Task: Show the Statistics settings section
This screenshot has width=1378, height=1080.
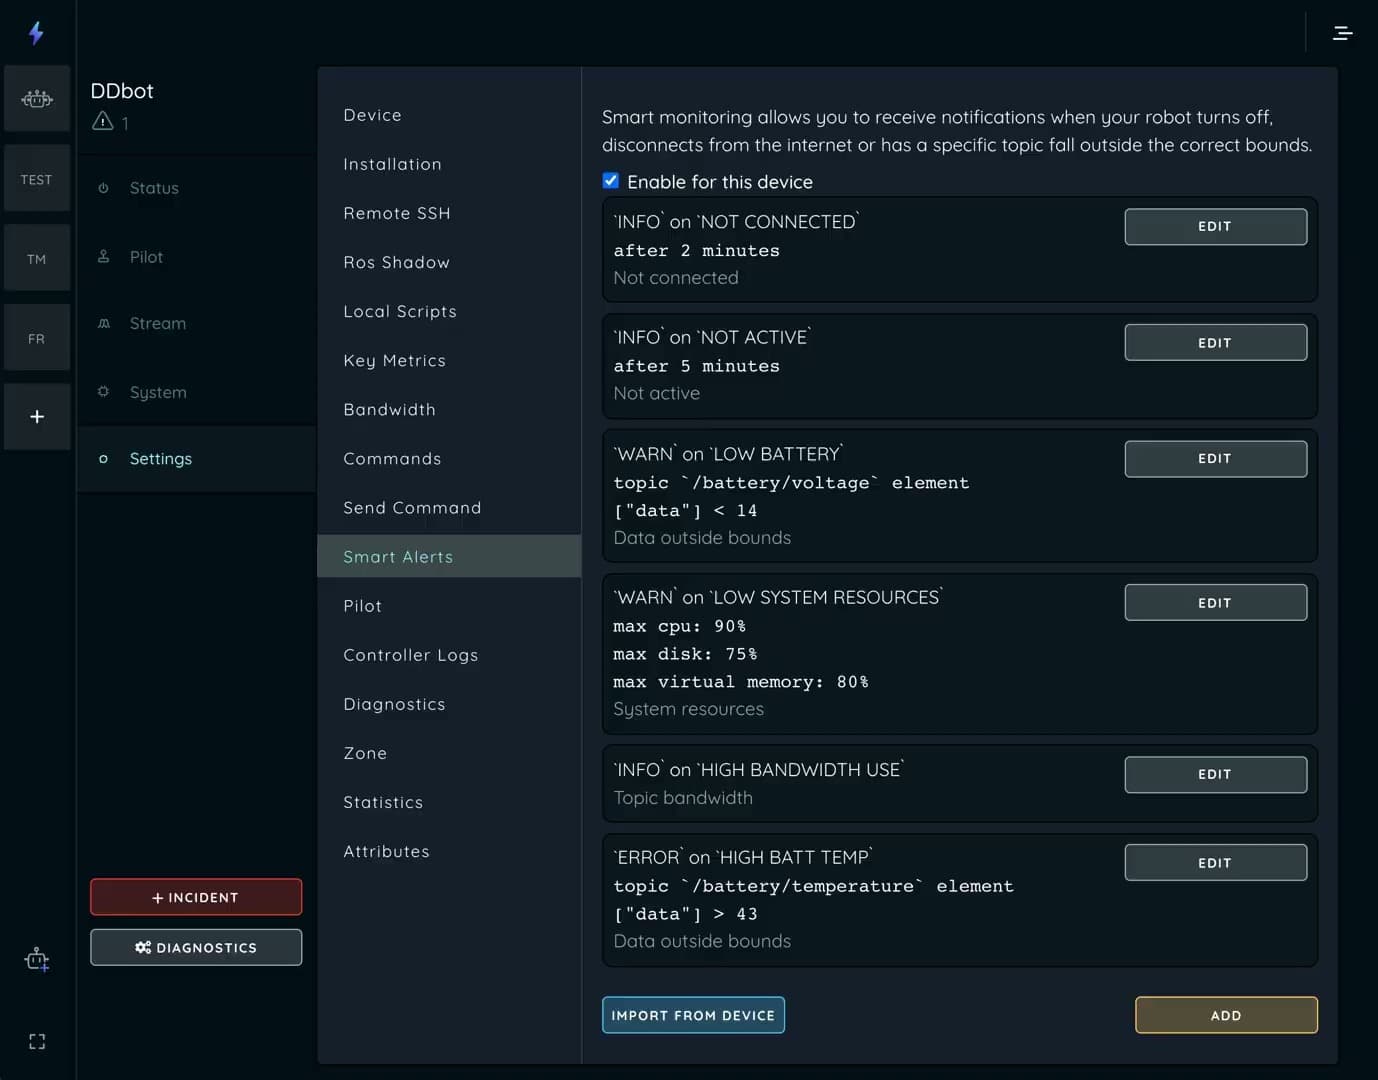Action: click(449, 801)
